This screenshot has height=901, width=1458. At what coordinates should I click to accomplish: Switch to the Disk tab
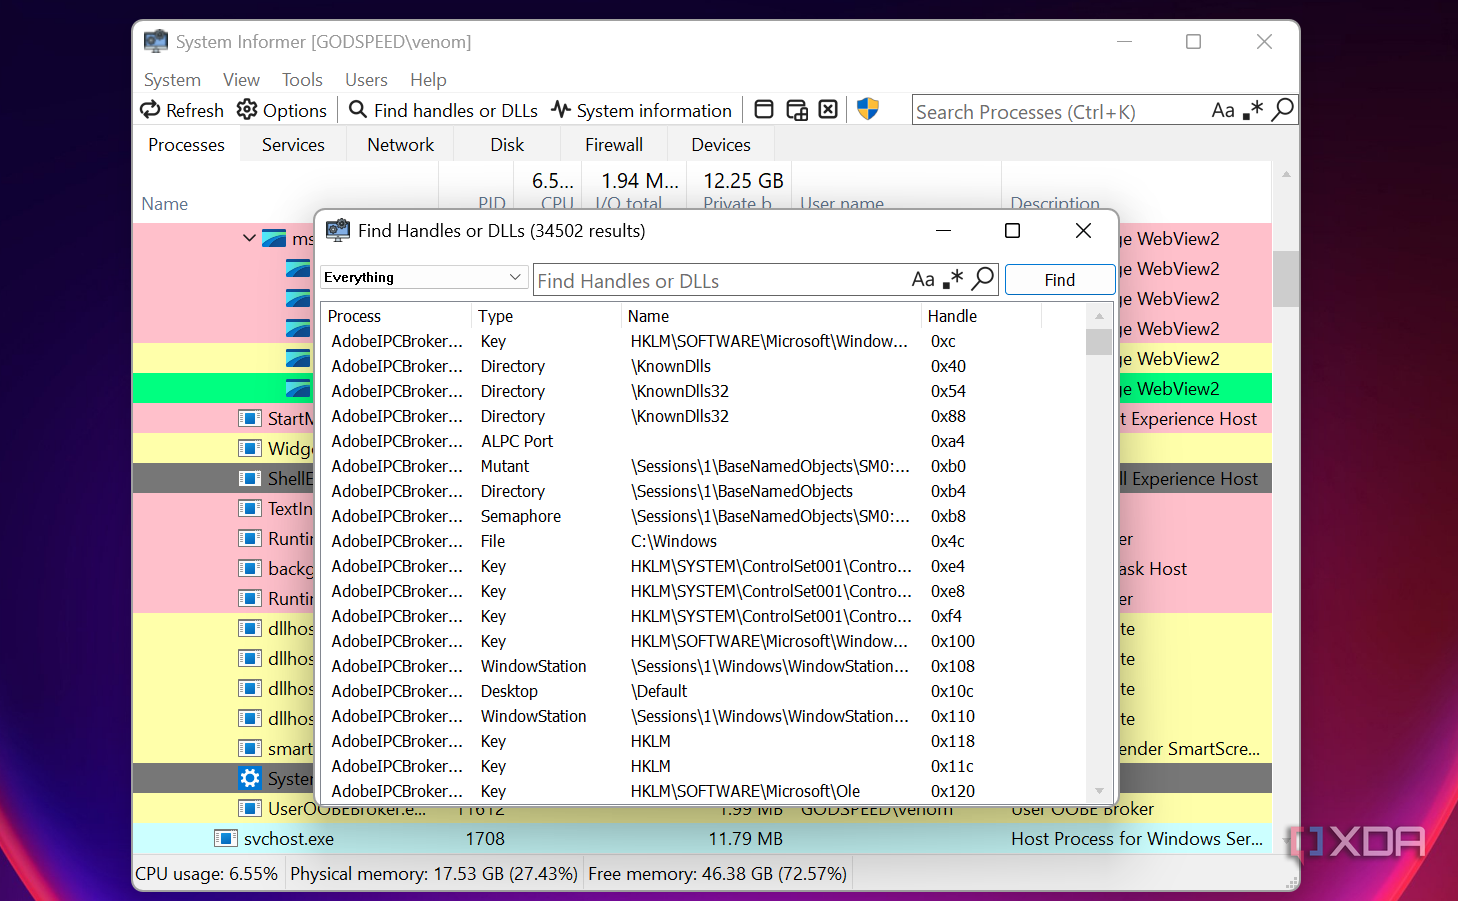point(507,145)
